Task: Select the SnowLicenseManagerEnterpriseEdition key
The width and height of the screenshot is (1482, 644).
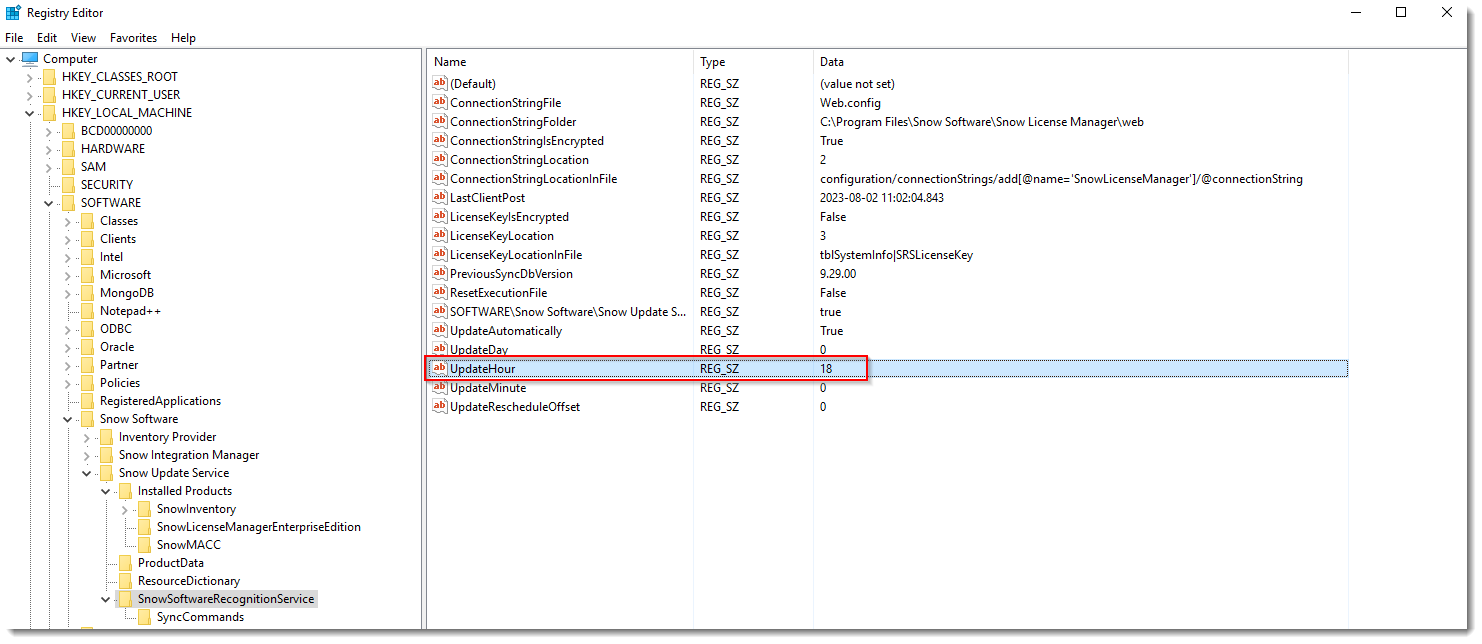Action: 259,527
